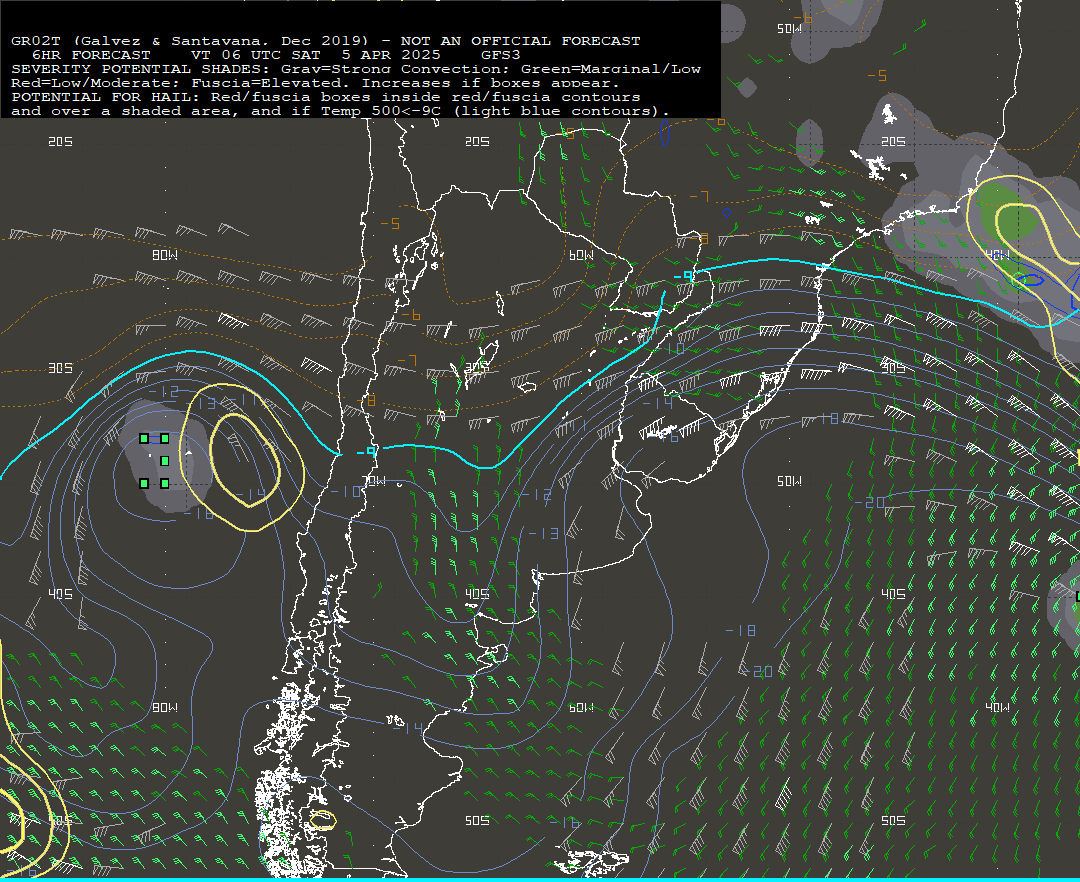Click the 50W label at the top edge
This screenshot has height=882, width=1080.
pos(789,28)
